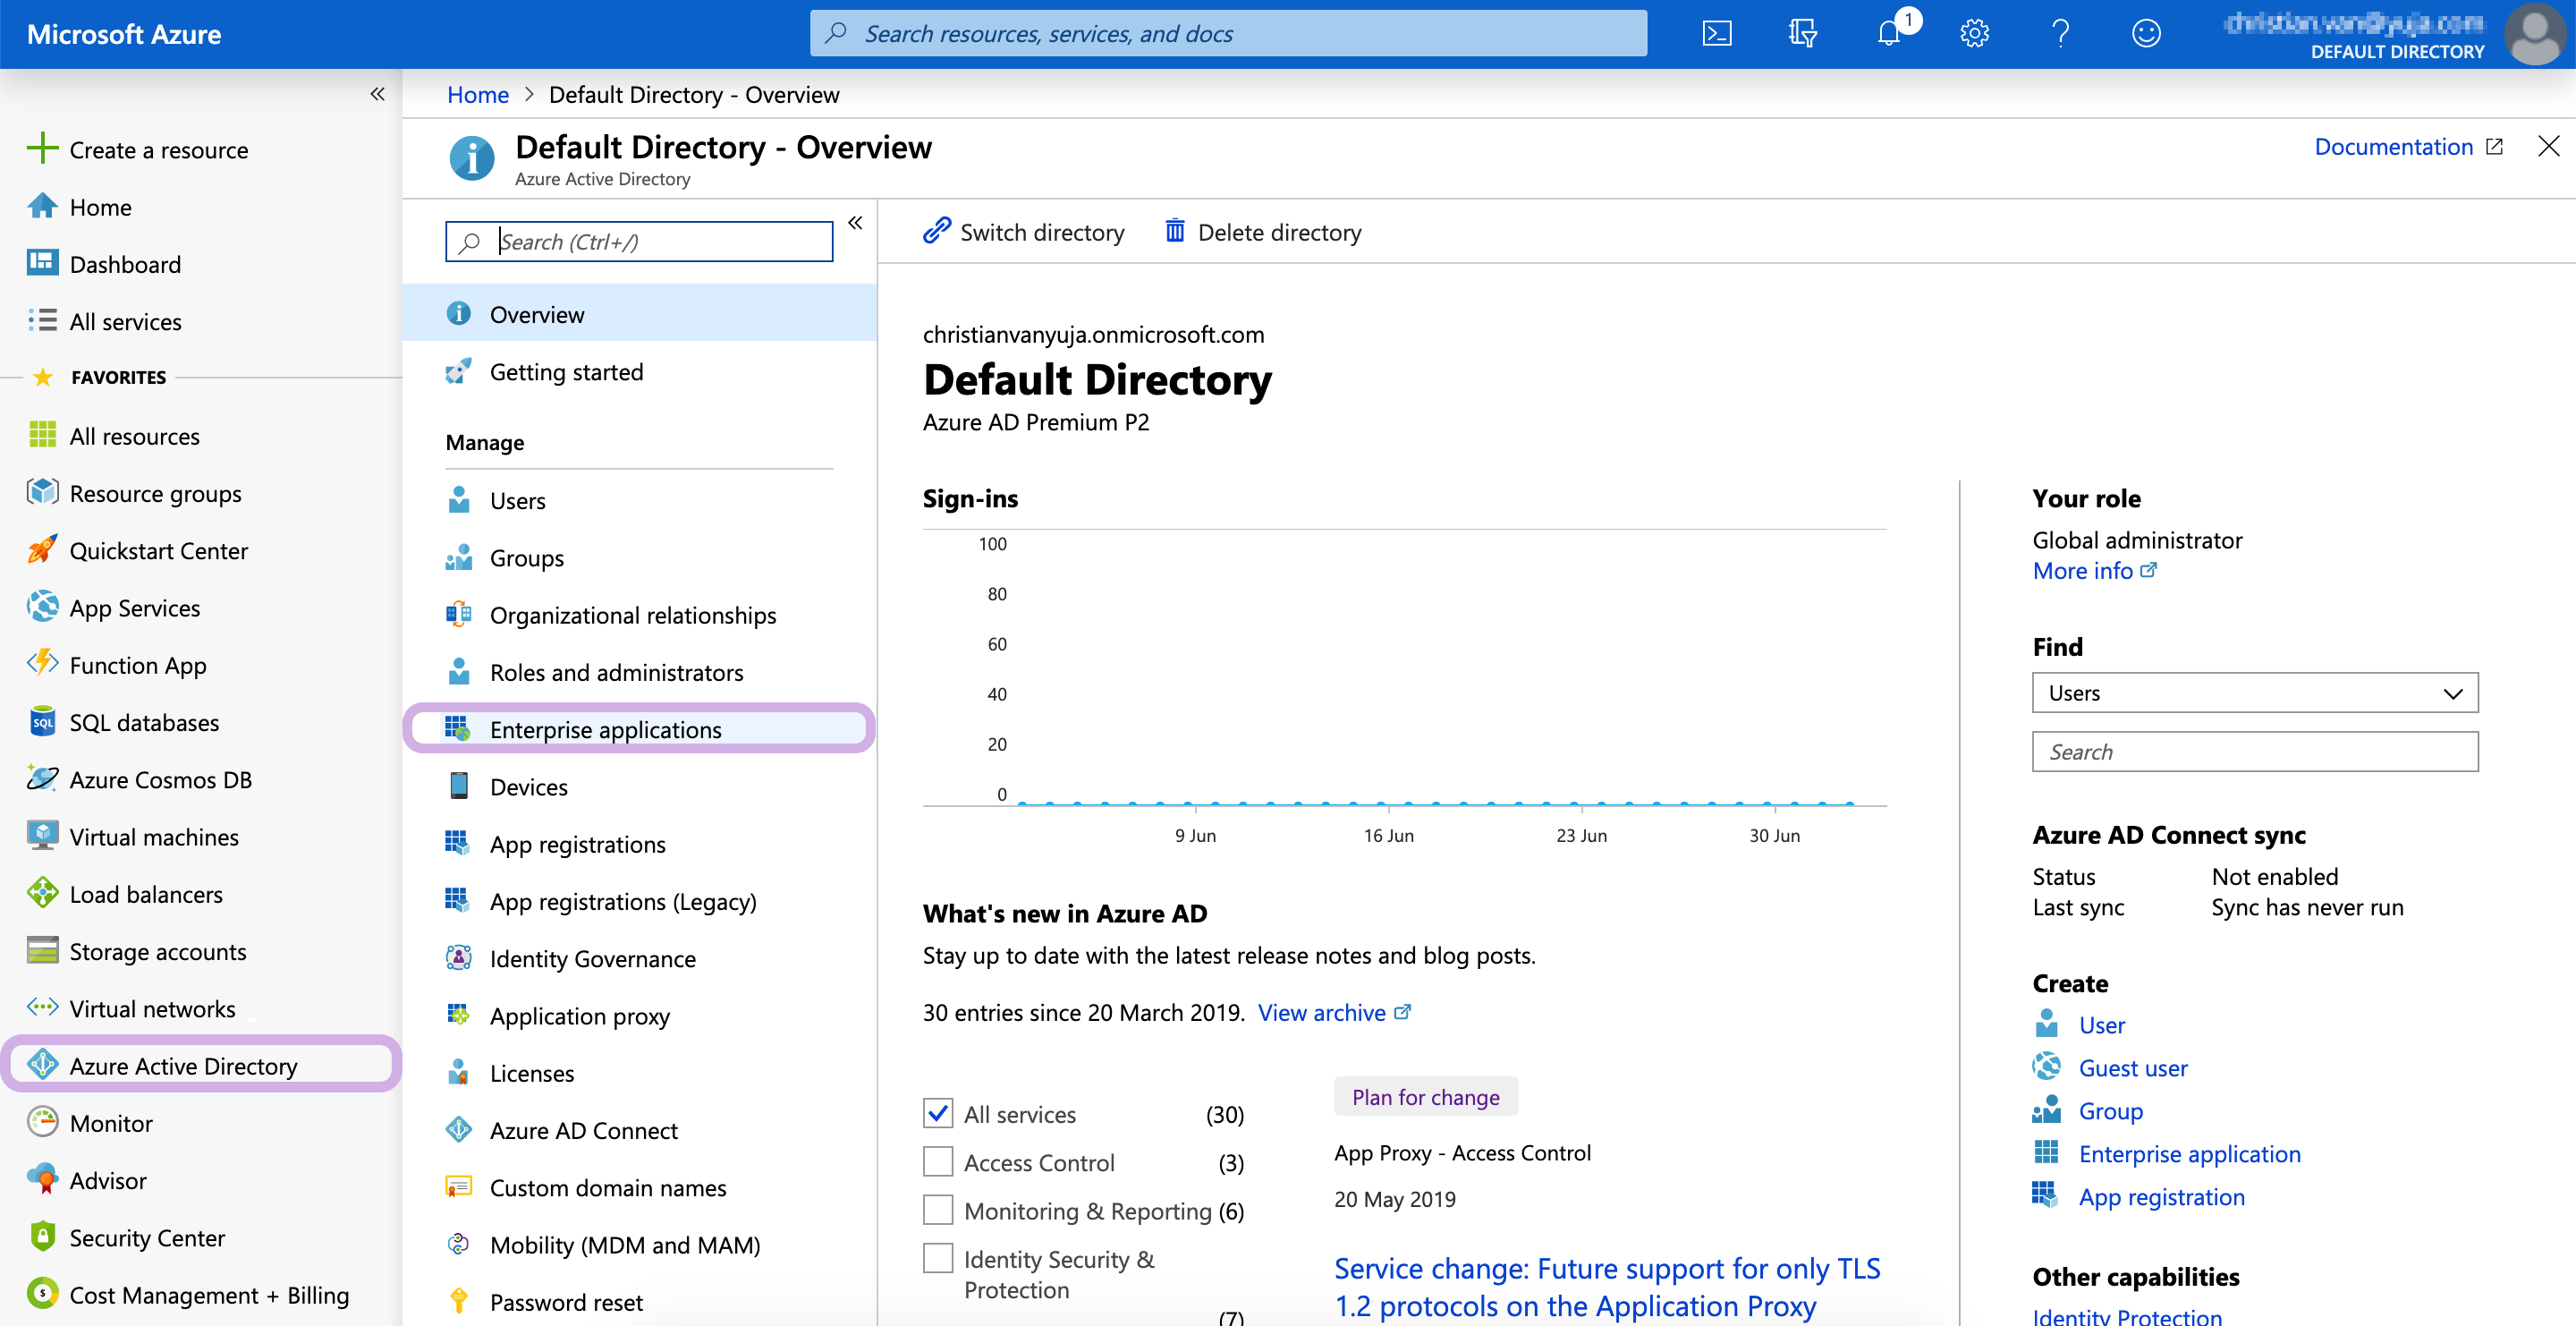Image resolution: width=2576 pixels, height=1326 pixels.
Task: Click the Delete directory trash icon
Action: (1175, 232)
